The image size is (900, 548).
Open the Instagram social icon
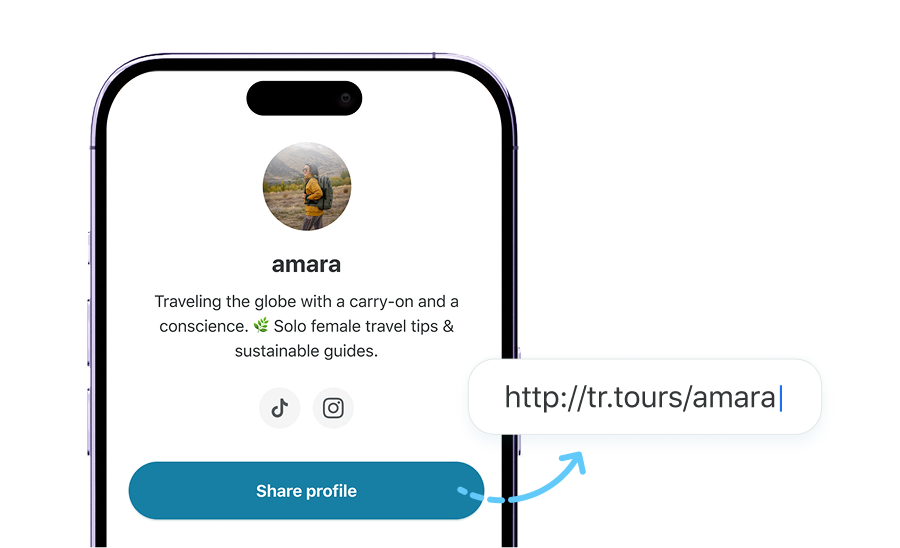(333, 408)
